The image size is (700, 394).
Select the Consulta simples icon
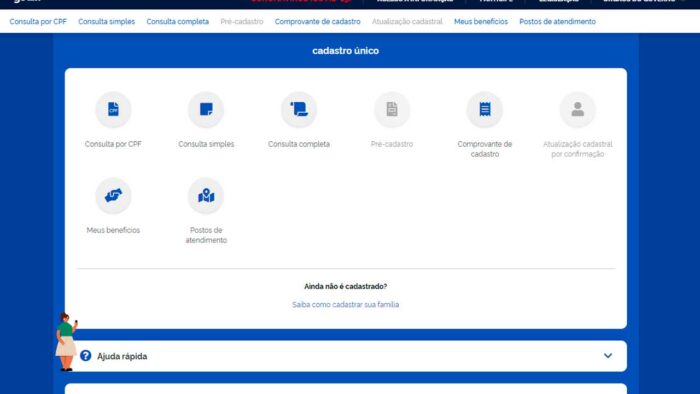pos(206,110)
